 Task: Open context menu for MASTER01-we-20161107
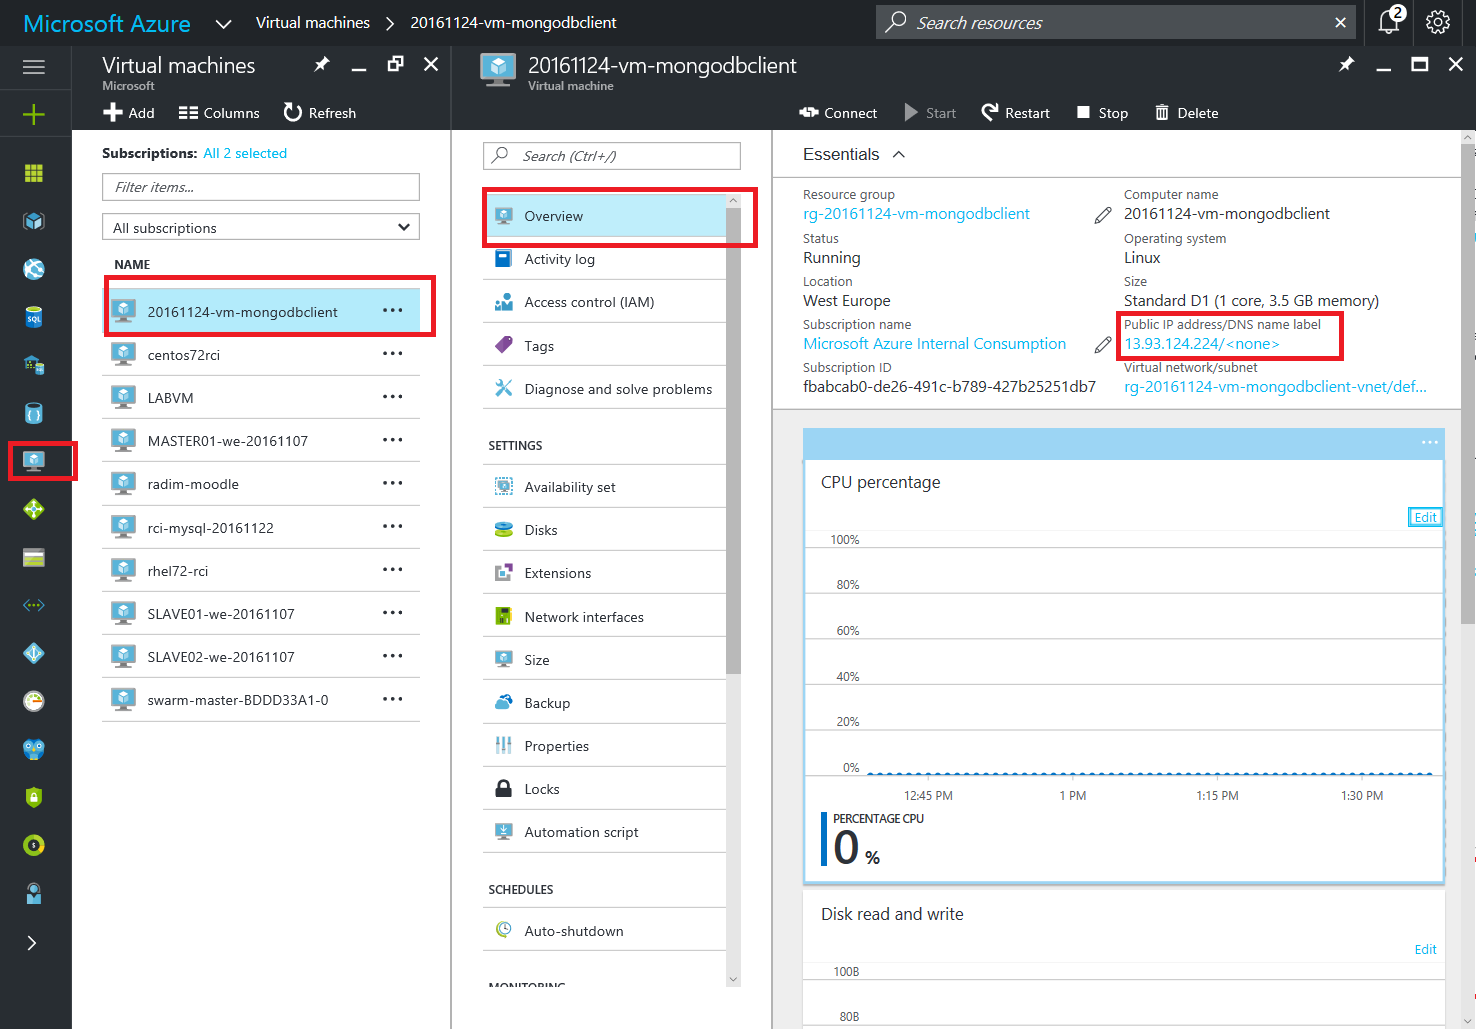point(393,440)
